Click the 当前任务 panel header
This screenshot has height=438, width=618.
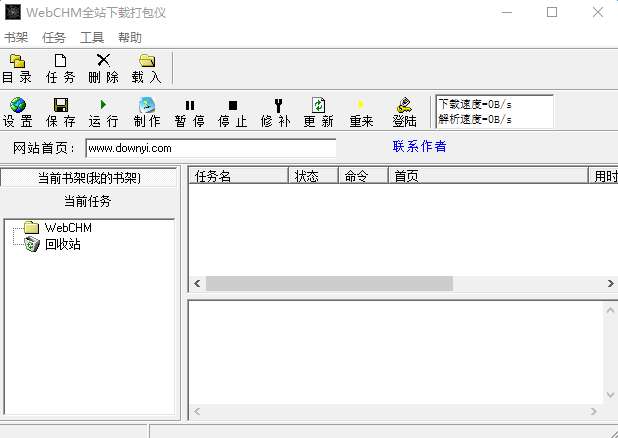tap(88, 201)
